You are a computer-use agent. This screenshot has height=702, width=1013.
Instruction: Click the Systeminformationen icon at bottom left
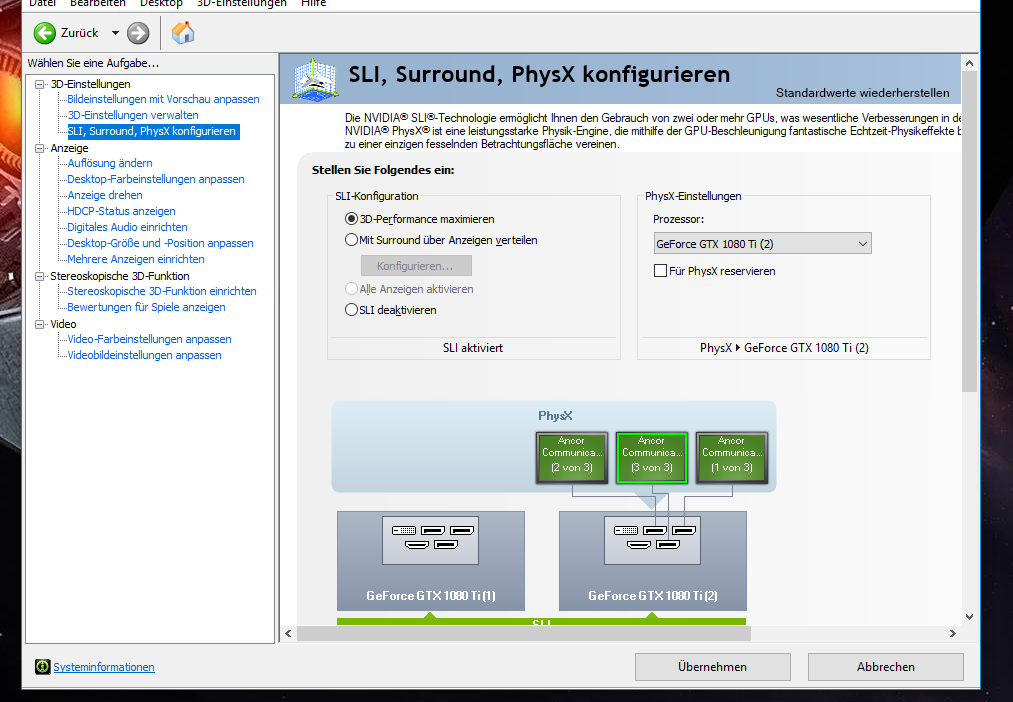click(x=43, y=666)
